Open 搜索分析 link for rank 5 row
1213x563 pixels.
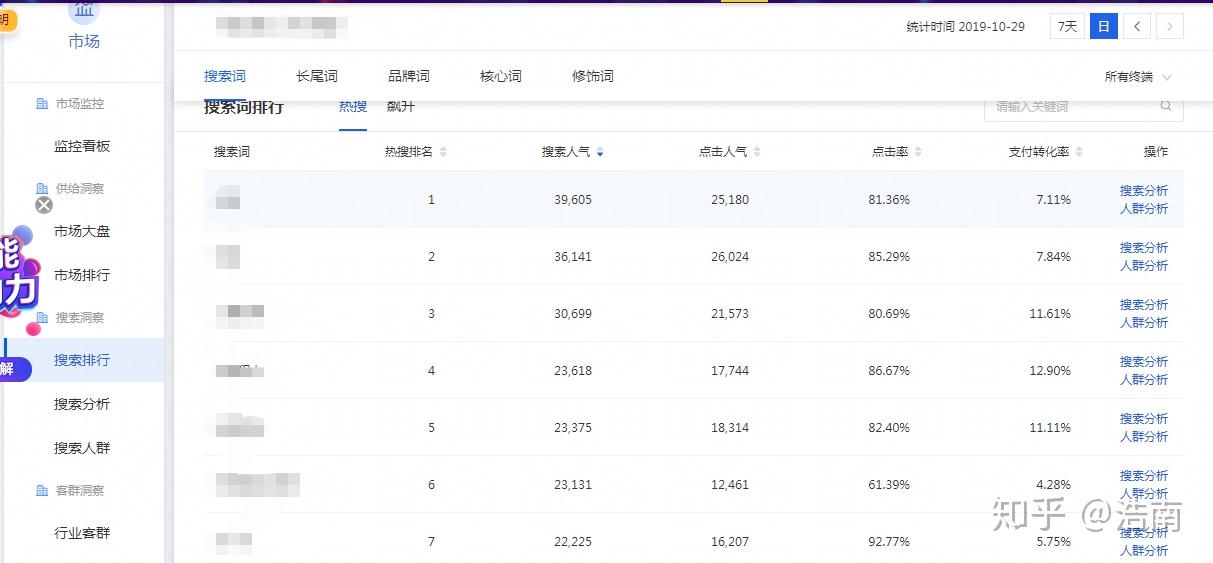pyautogui.click(x=1144, y=419)
